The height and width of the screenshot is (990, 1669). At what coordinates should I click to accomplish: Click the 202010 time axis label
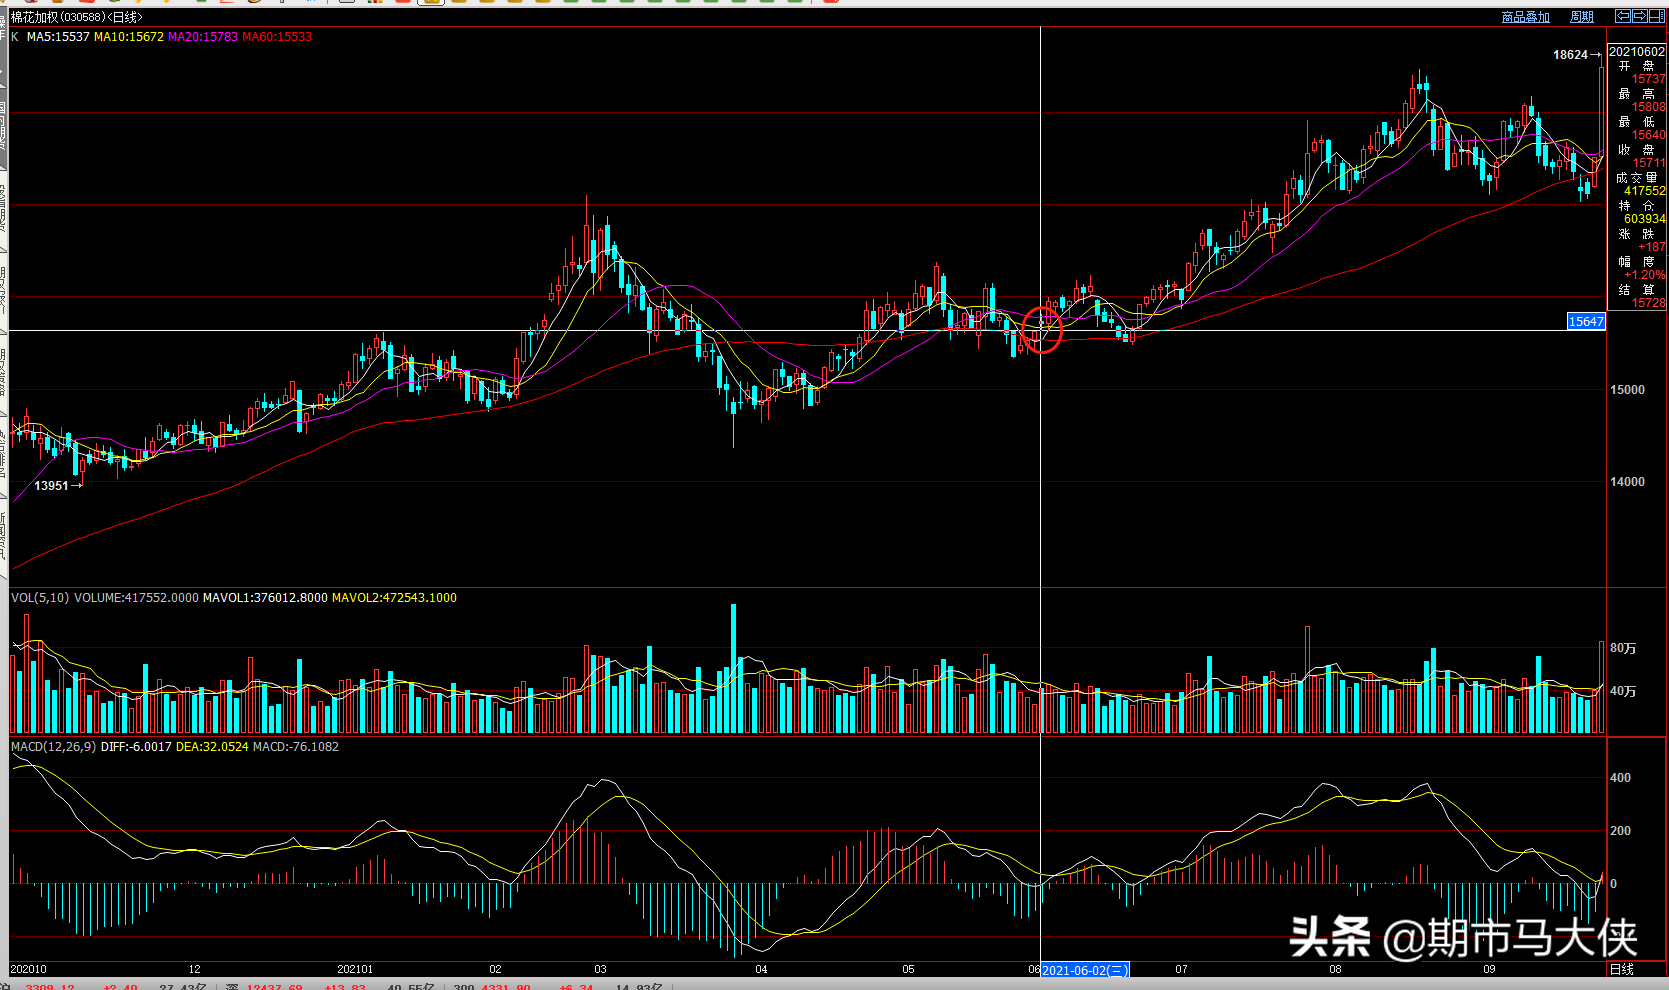tap(29, 970)
